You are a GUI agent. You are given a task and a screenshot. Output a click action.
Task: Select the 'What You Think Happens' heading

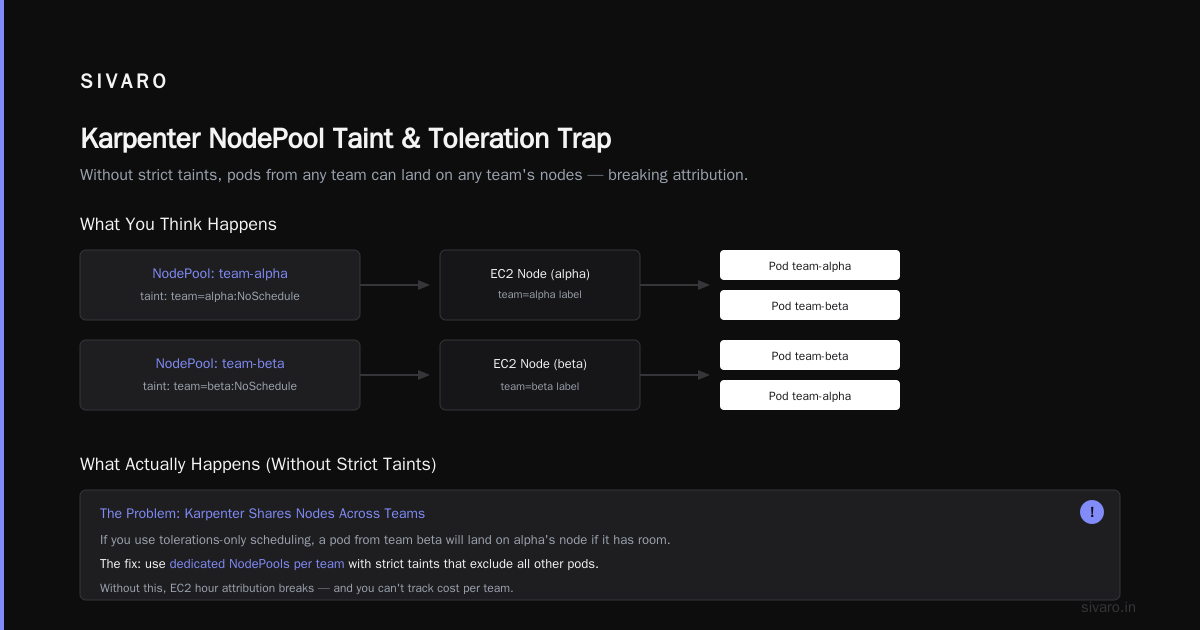click(x=178, y=224)
